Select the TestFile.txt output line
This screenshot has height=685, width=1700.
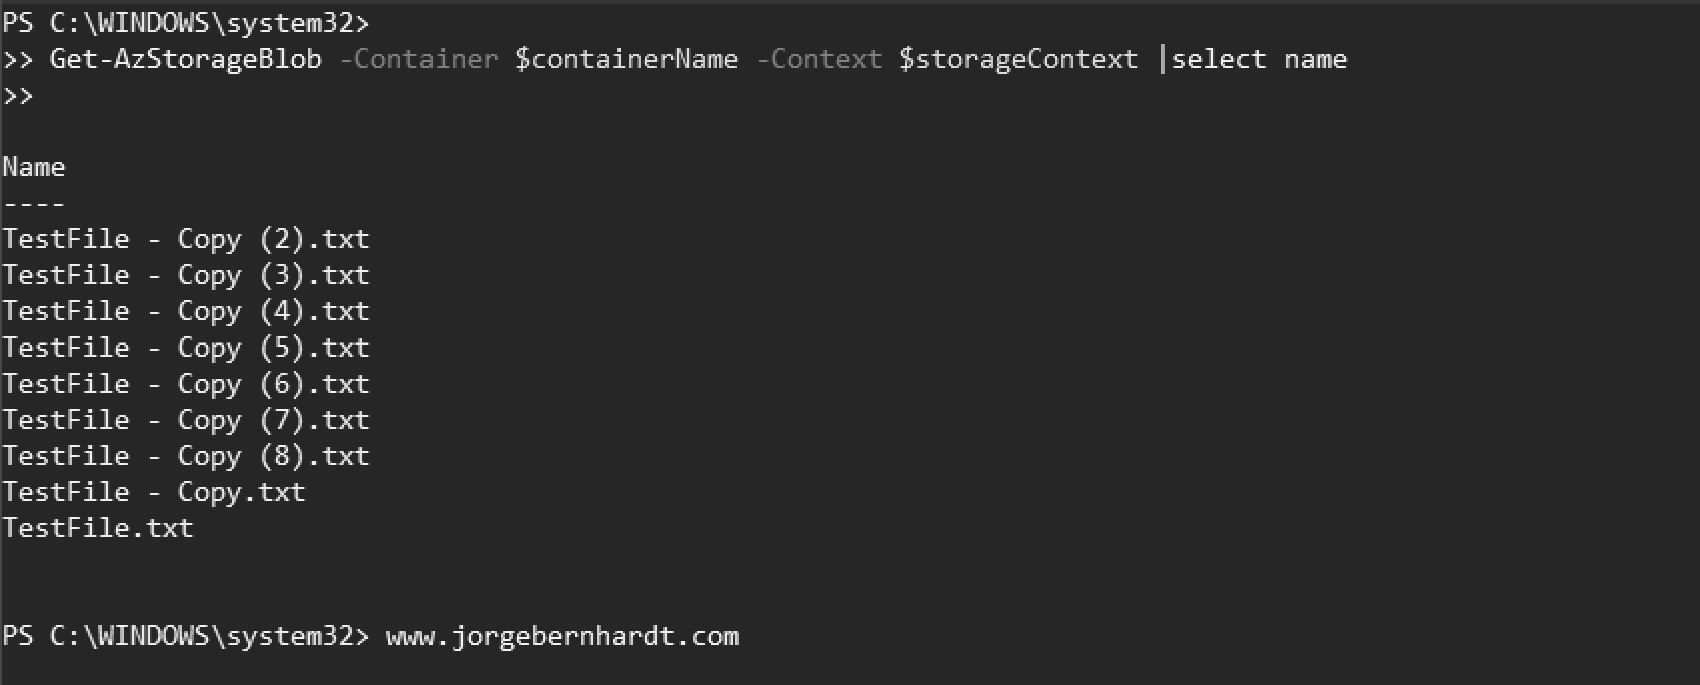click(x=98, y=528)
